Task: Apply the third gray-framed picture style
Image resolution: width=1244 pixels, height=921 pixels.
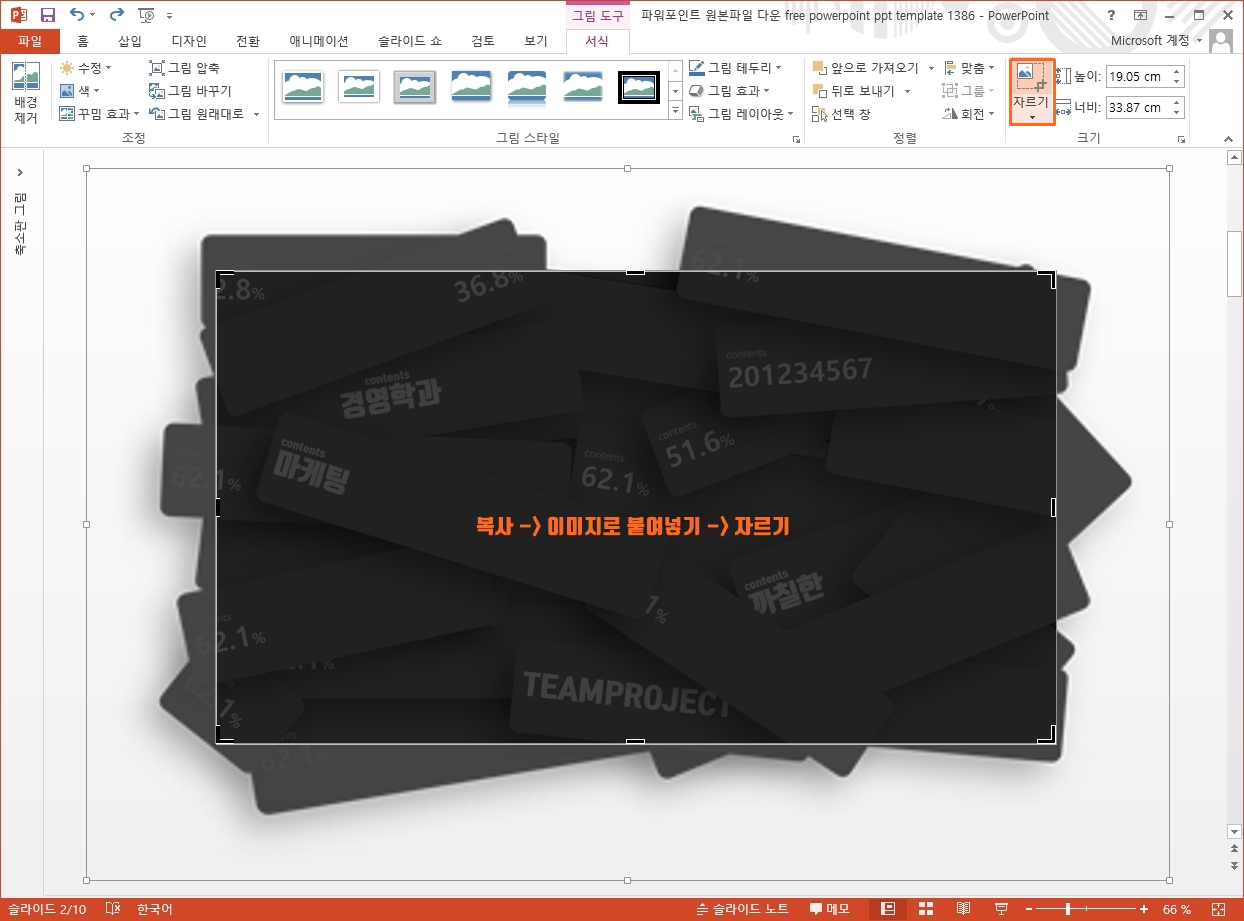Action: pyautogui.click(x=415, y=87)
